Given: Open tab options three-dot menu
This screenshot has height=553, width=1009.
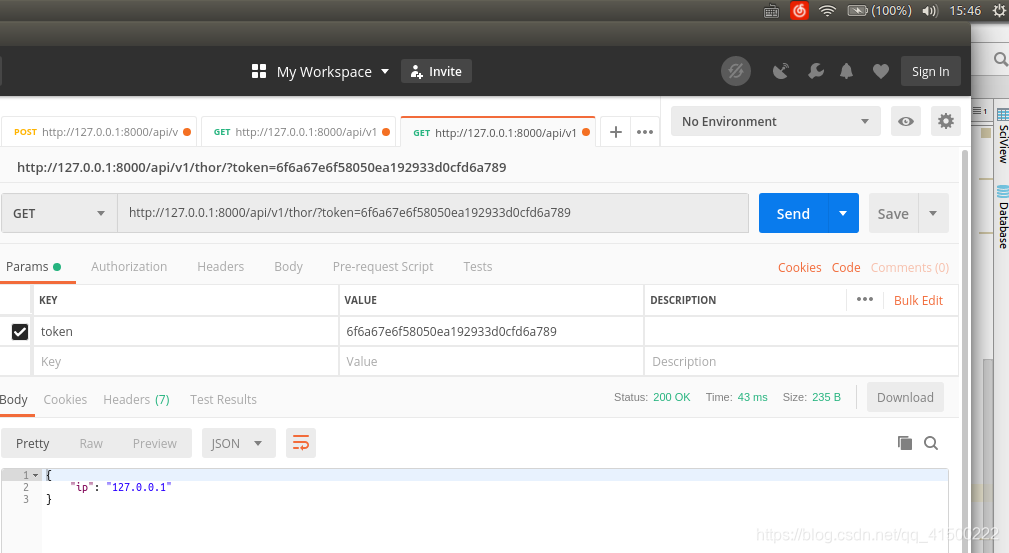Looking at the screenshot, I should click(x=645, y=132).
